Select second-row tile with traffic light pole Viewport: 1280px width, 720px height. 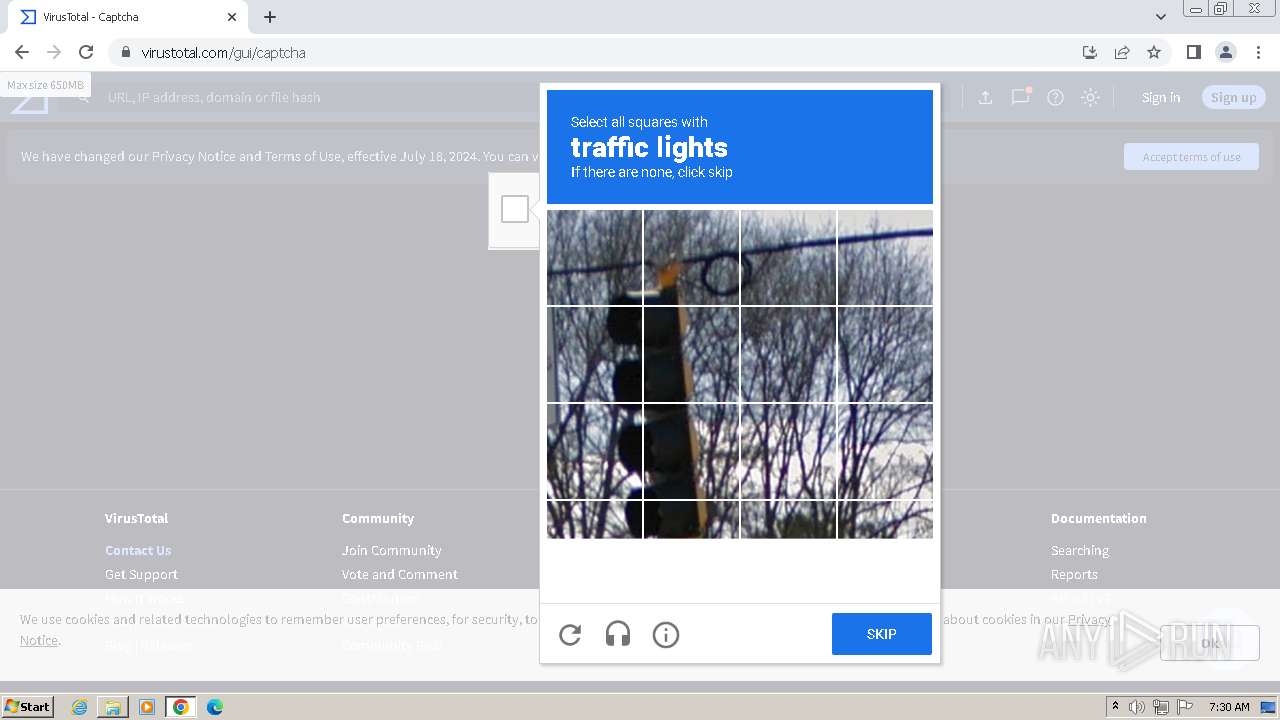(691, 354)
